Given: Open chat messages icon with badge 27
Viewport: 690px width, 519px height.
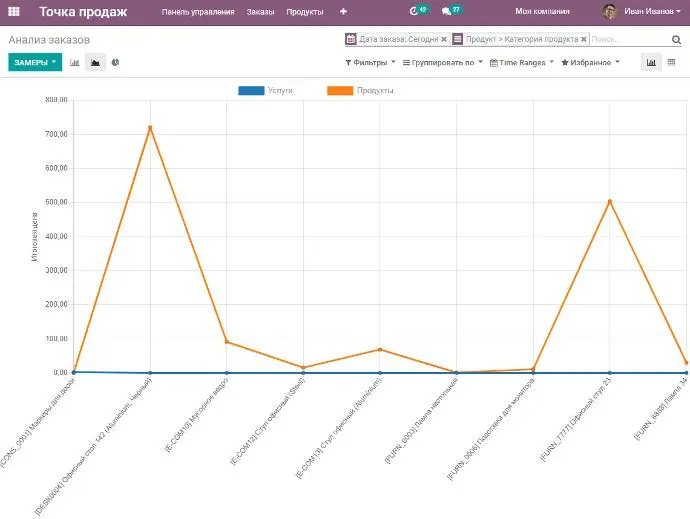Looking at the screenshot, I should click(449, 12).
